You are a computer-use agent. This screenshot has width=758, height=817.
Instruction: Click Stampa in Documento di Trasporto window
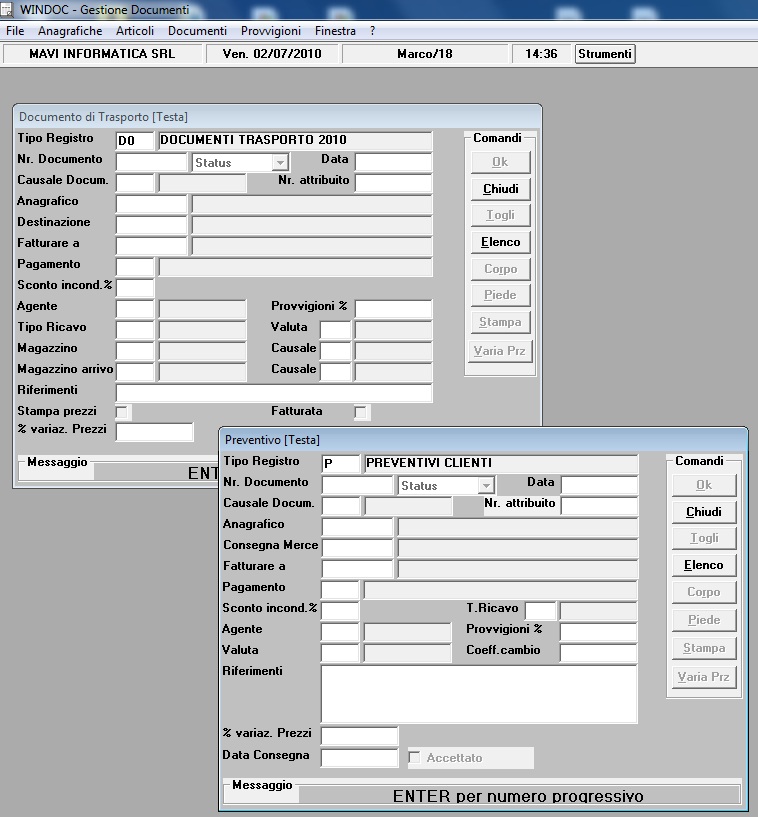click(501, 322)
